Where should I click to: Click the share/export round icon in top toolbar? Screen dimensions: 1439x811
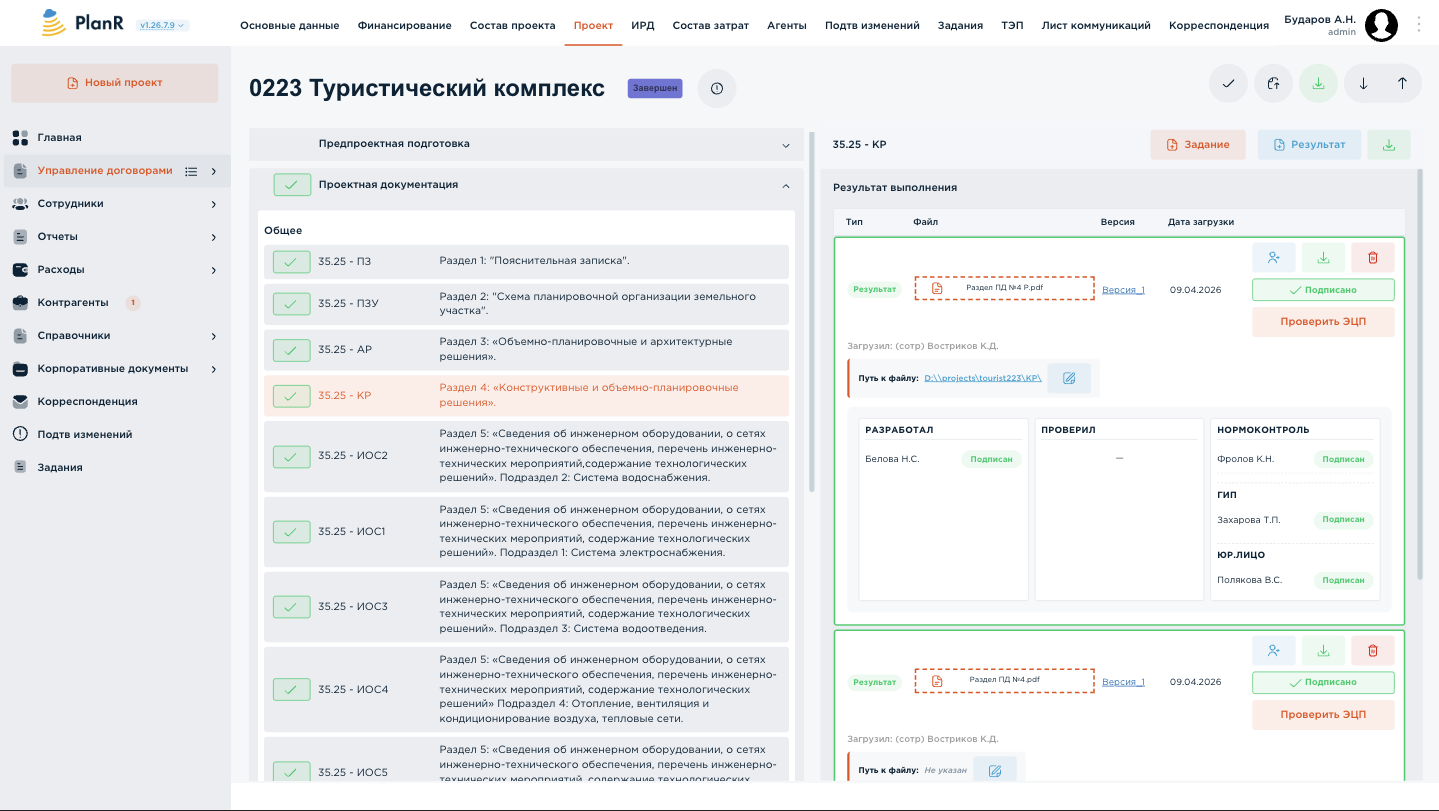[1273, 84]
